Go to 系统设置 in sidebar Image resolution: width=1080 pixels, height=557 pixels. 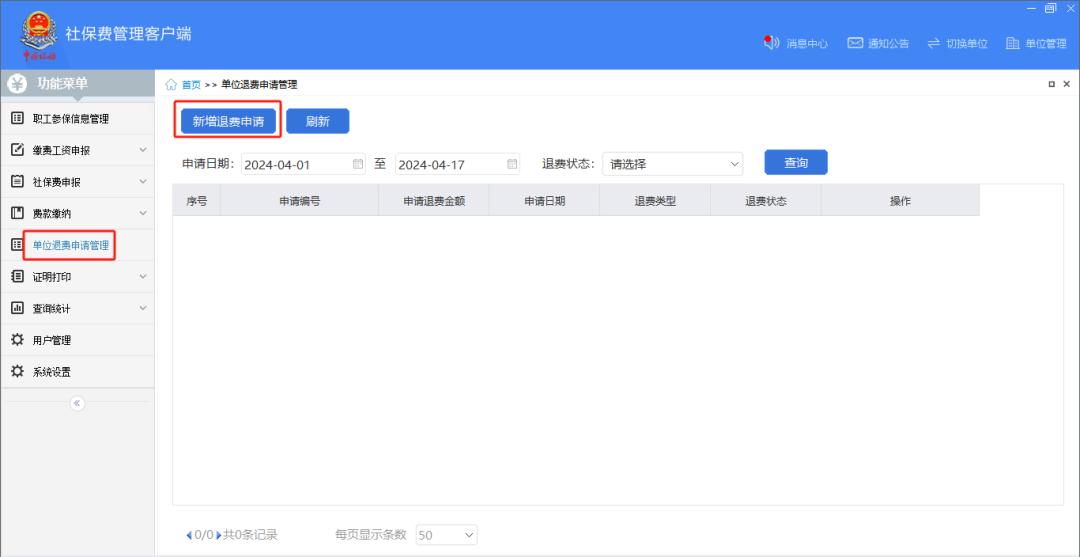click(51, 372)
